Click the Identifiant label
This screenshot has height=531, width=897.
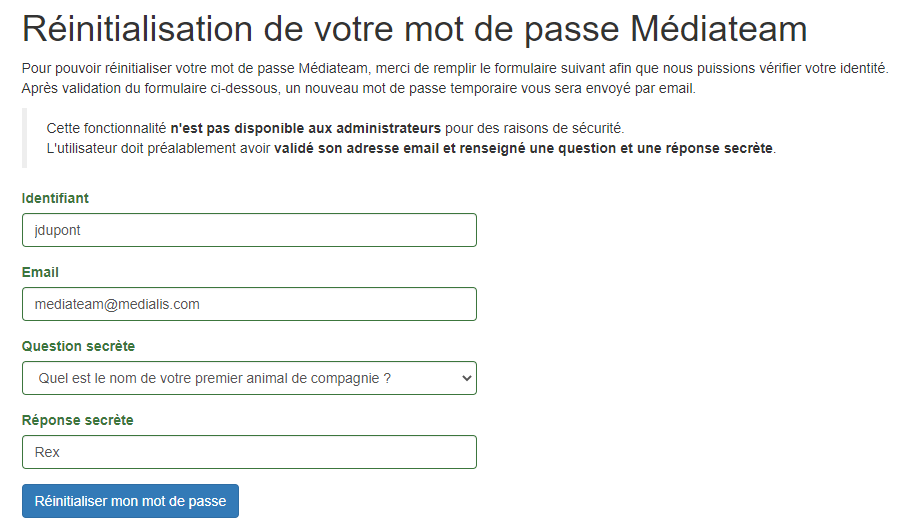tap(55, 198)
